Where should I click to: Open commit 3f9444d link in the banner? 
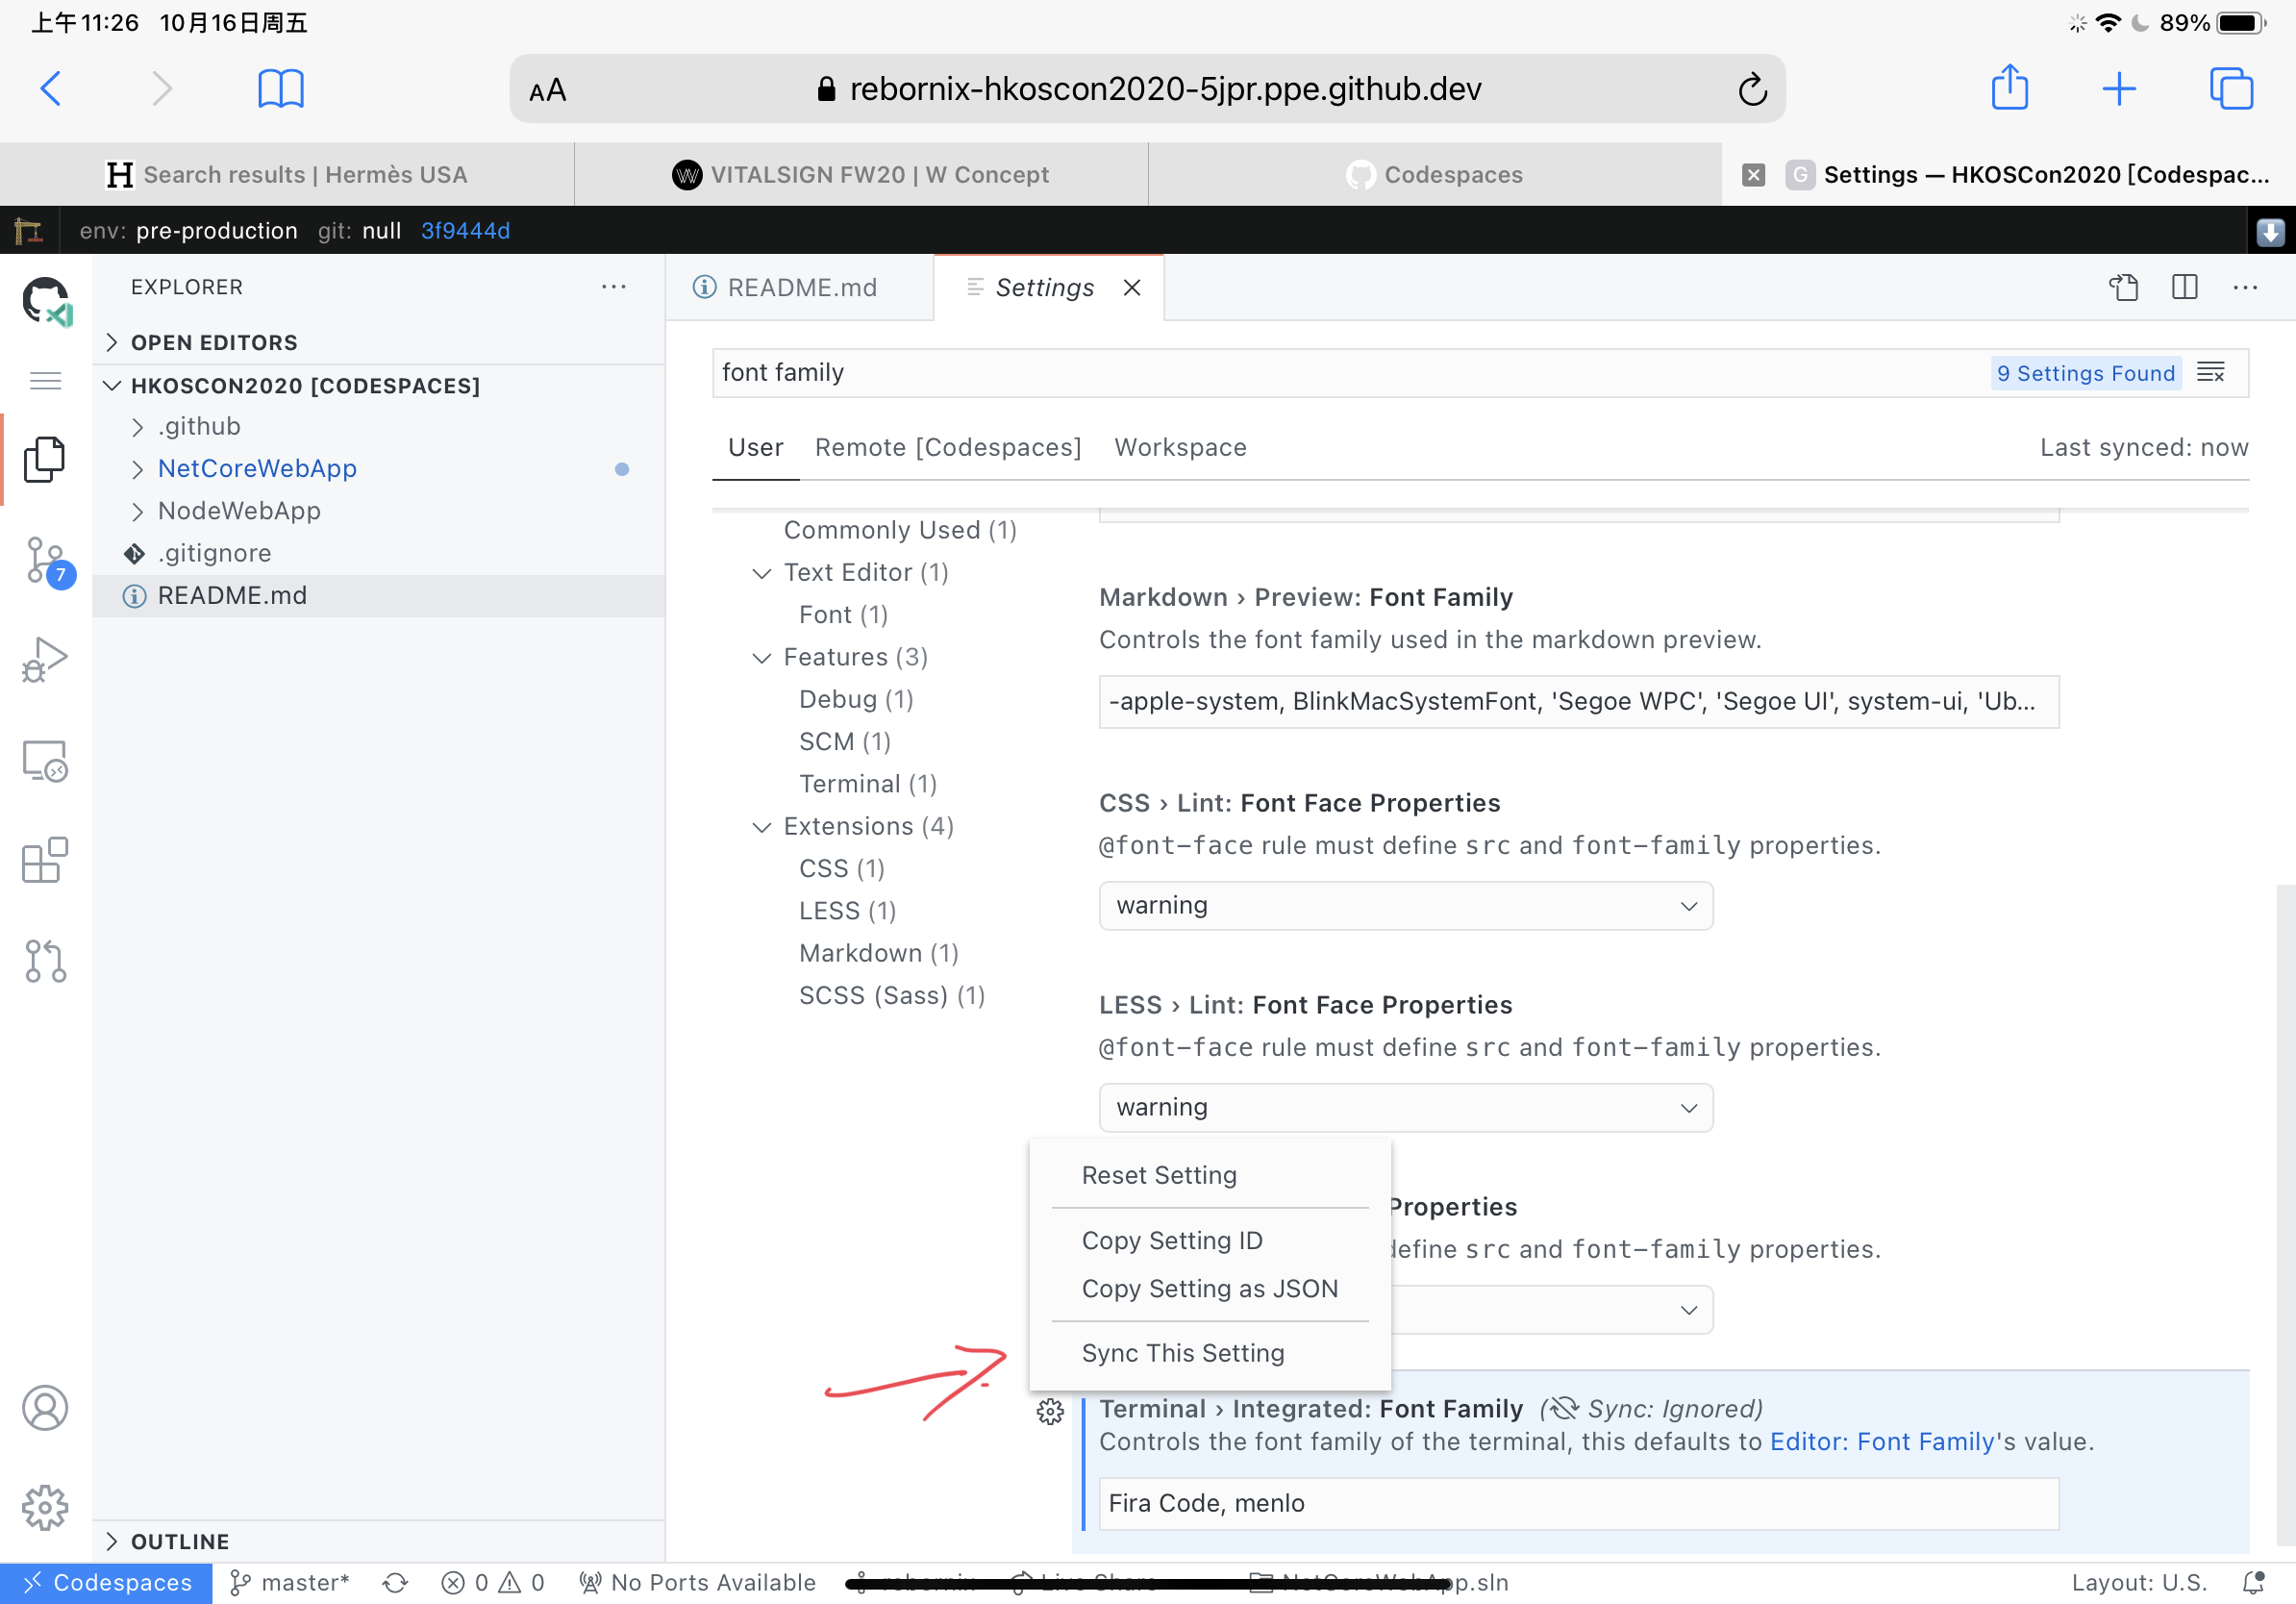(x=465, y=230)
